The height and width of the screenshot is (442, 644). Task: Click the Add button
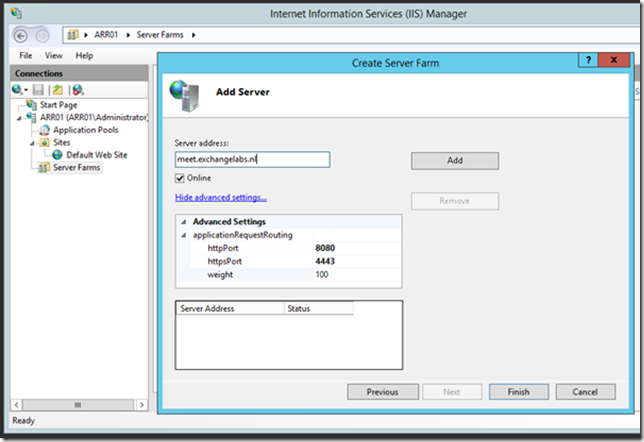tap(454, 160)
